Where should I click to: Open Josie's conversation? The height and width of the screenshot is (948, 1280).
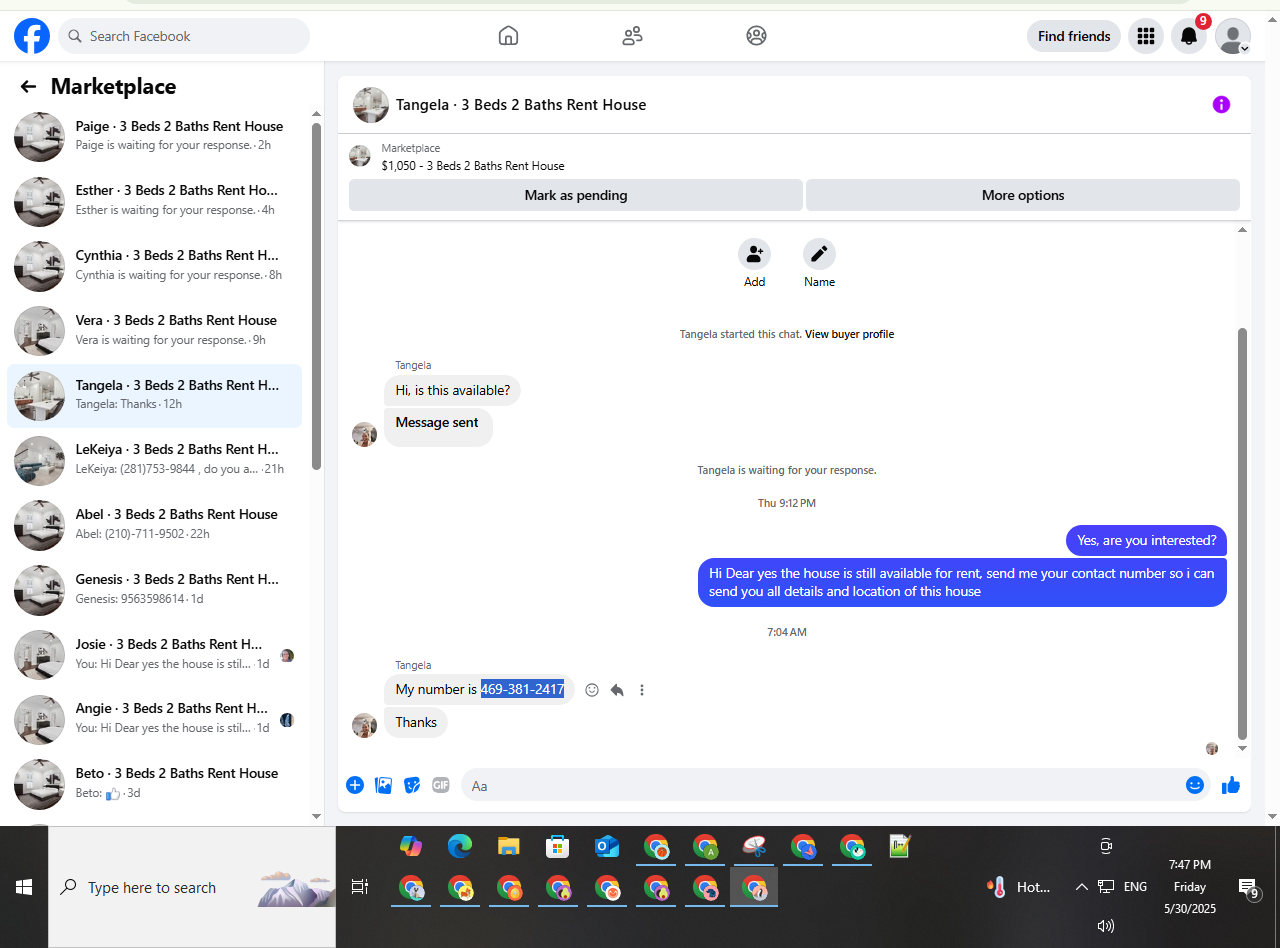[x=155, y=654]
